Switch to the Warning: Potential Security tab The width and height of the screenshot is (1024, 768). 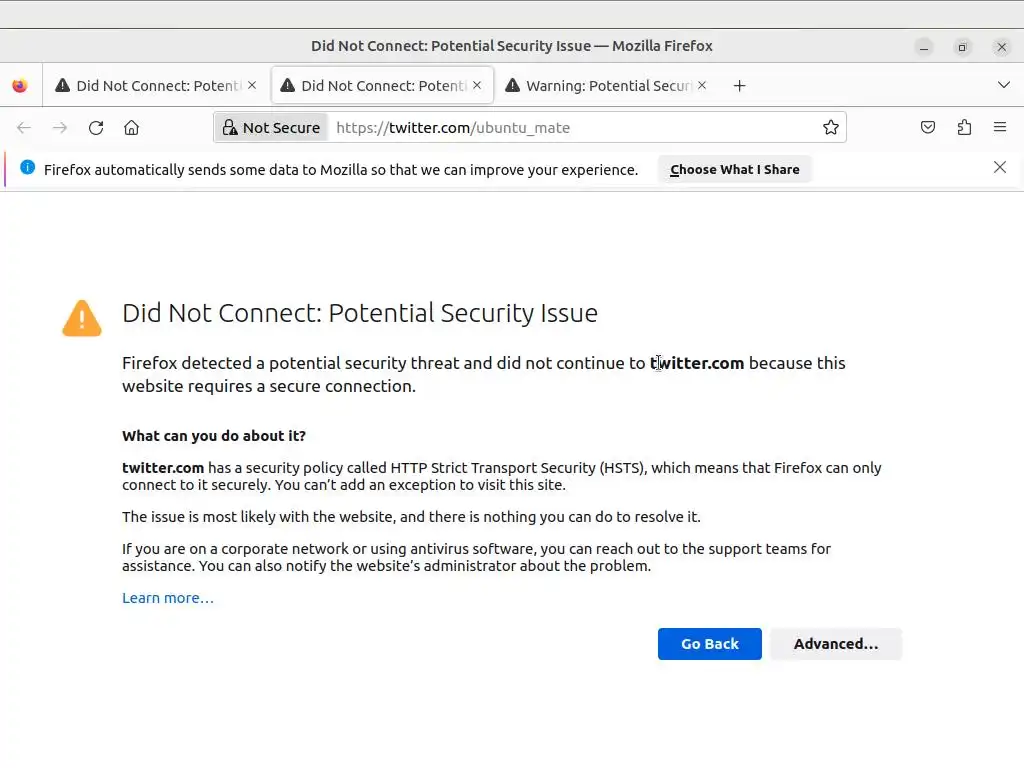point(600,86)
